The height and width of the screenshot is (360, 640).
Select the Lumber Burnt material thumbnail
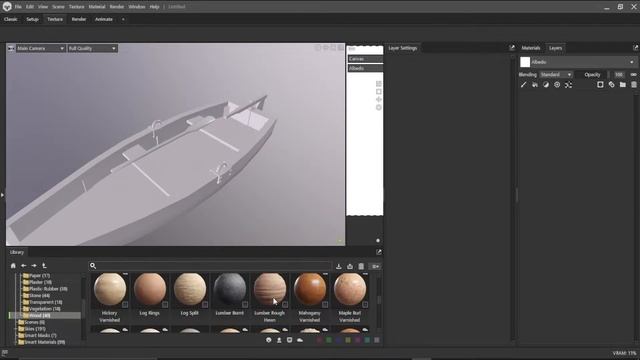230,289
